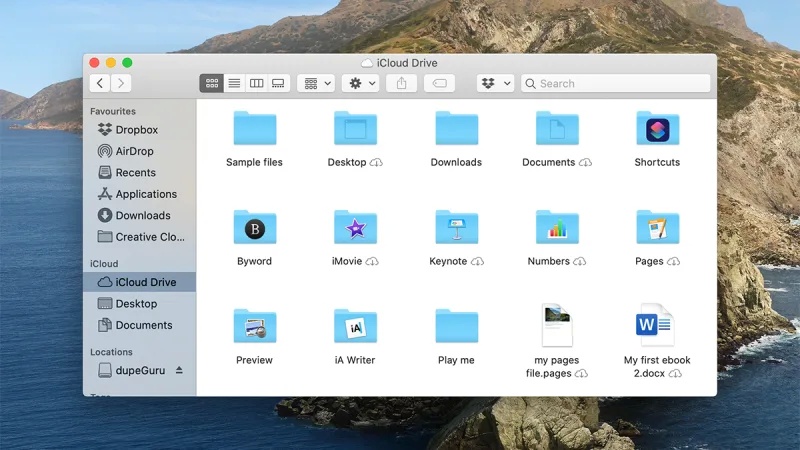800x450 pixels.
Task: Switch to icon view
Action: (x=212, y=83)
